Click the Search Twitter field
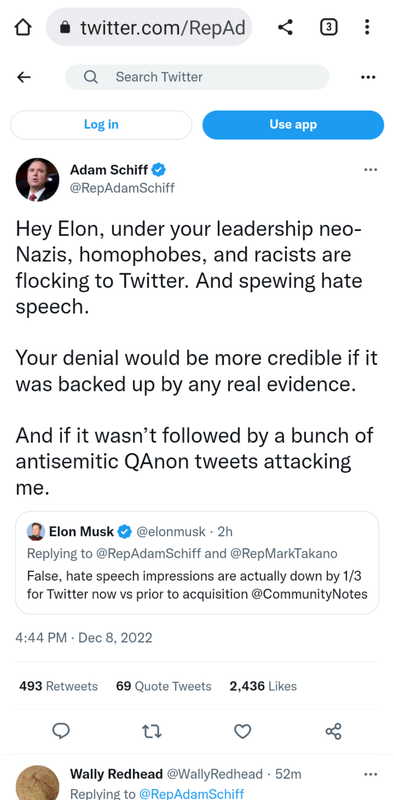The width and height of the screenshot is (394, 800). coord(197,77)
